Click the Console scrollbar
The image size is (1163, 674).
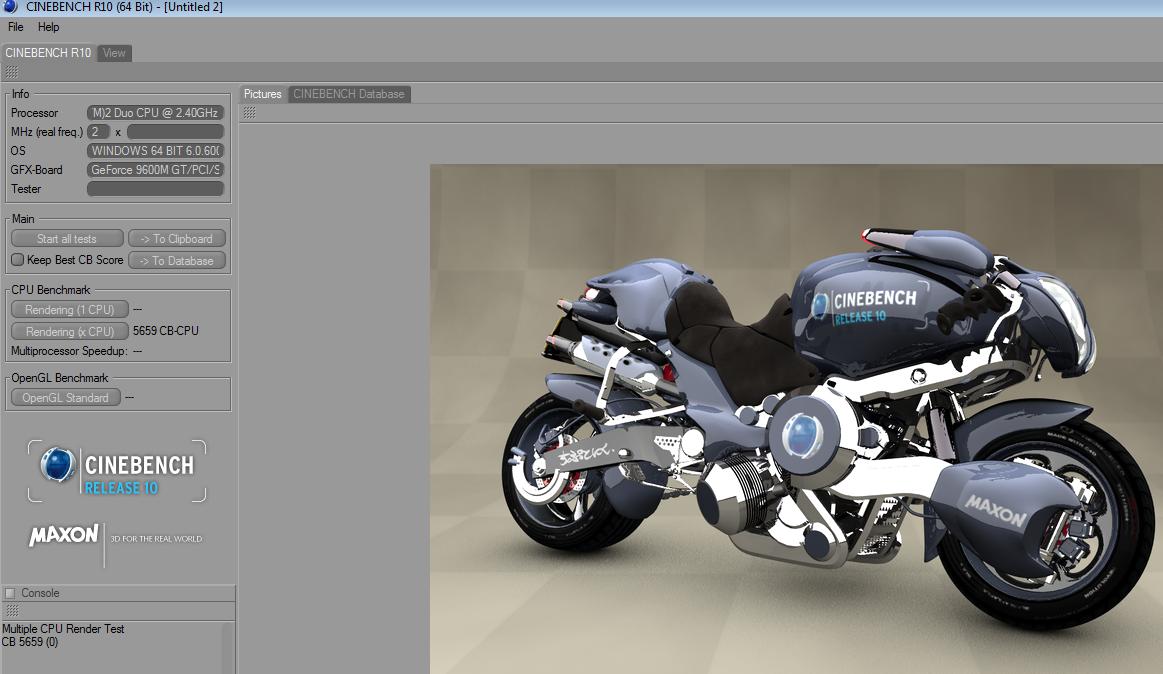tap(228, 648)
